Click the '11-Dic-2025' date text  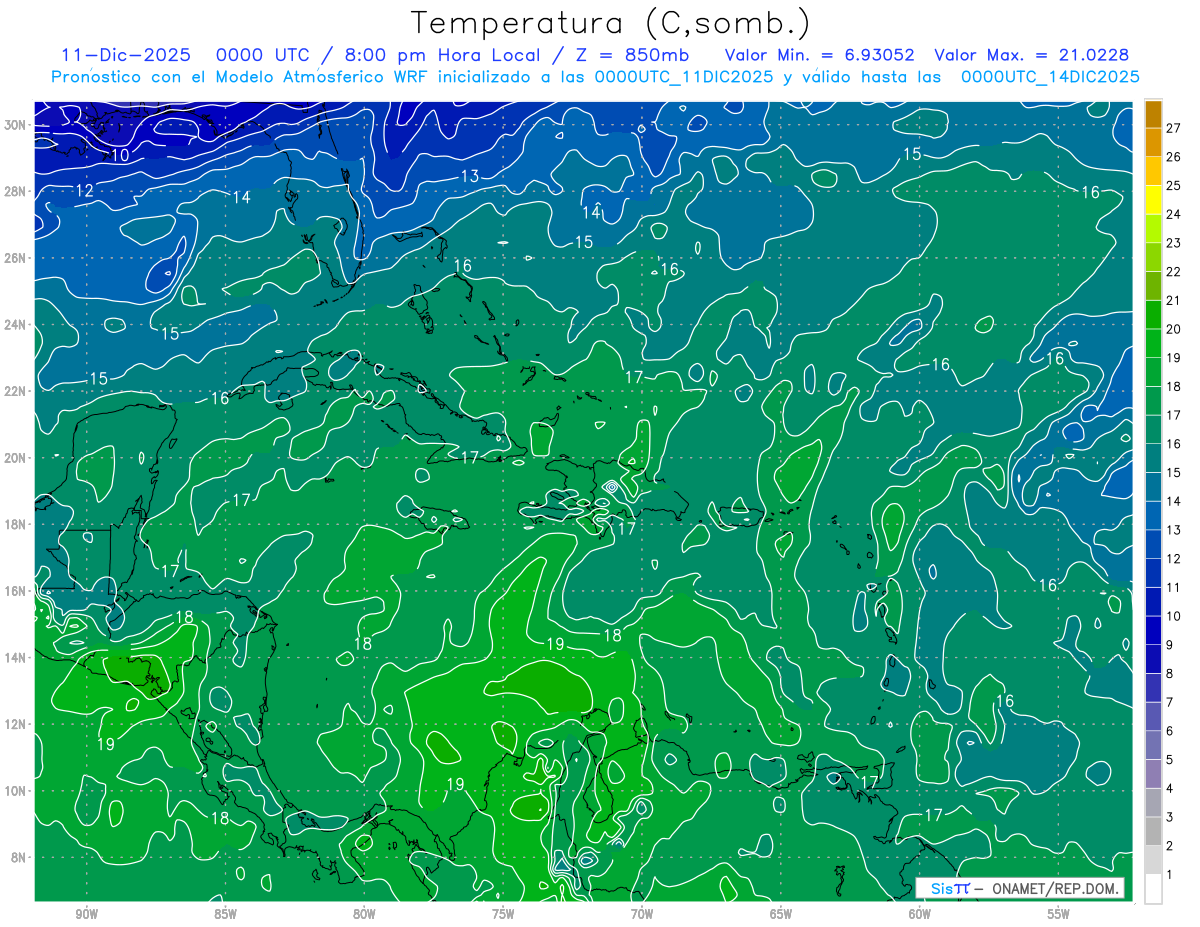pos(125,55)
